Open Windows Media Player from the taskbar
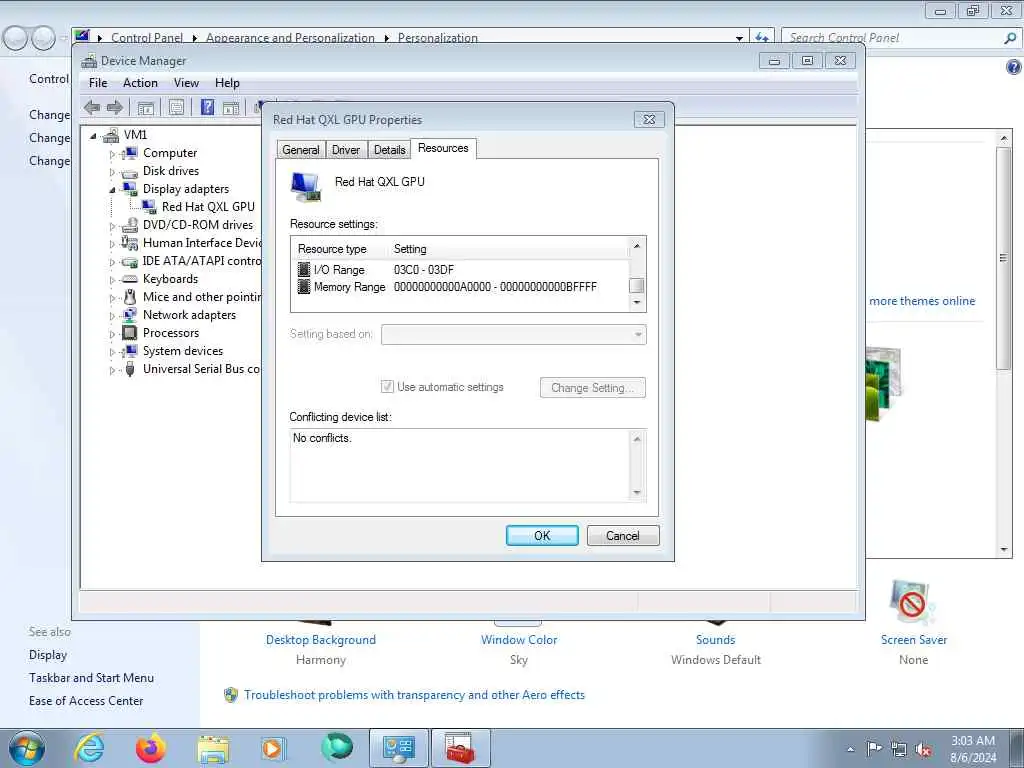This screenshot has width=1024, height=768. (x=272, y=748)
